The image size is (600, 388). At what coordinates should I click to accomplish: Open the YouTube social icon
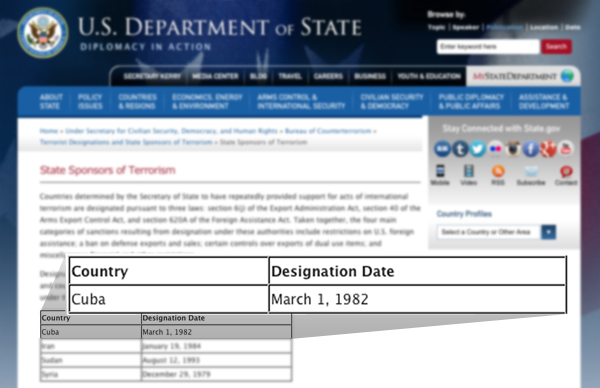tap(566, 148)
